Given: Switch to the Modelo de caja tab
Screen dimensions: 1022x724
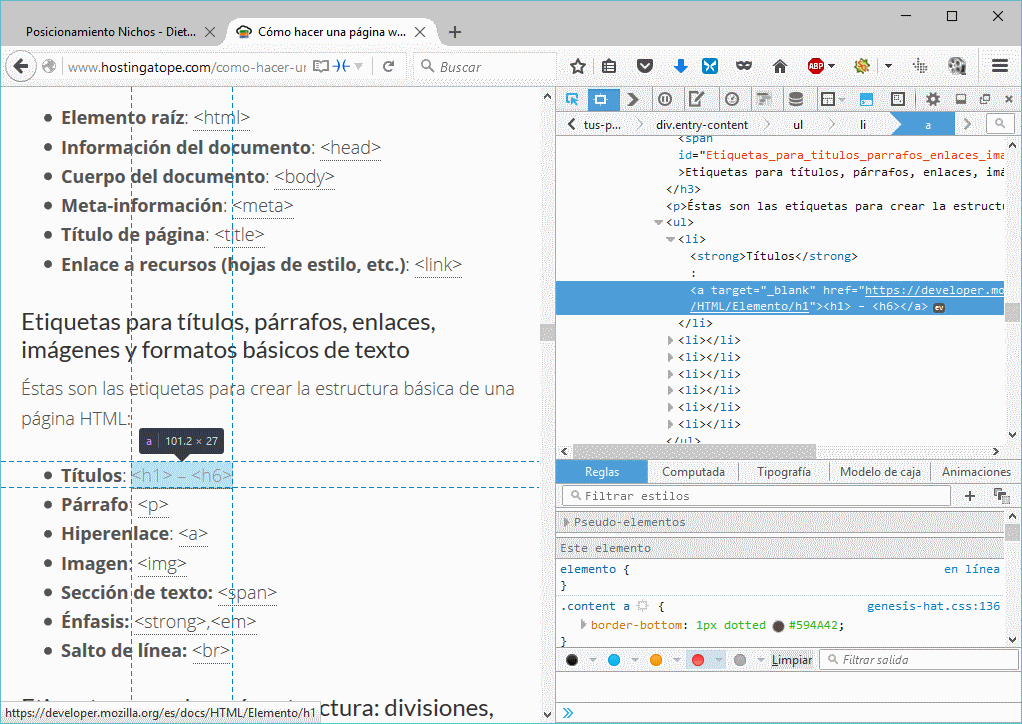Looking at the screenshot, I should point(880,472).
